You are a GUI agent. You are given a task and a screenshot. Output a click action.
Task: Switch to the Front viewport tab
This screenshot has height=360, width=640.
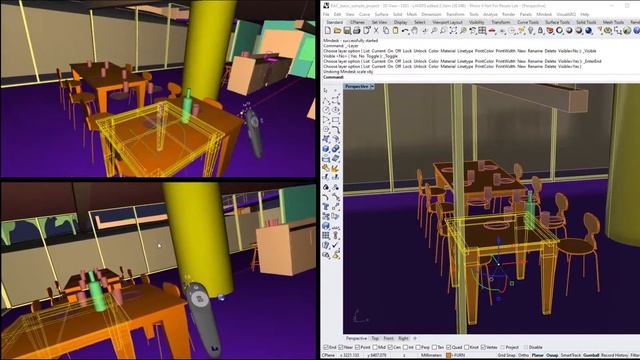click(x=389, y=338)
